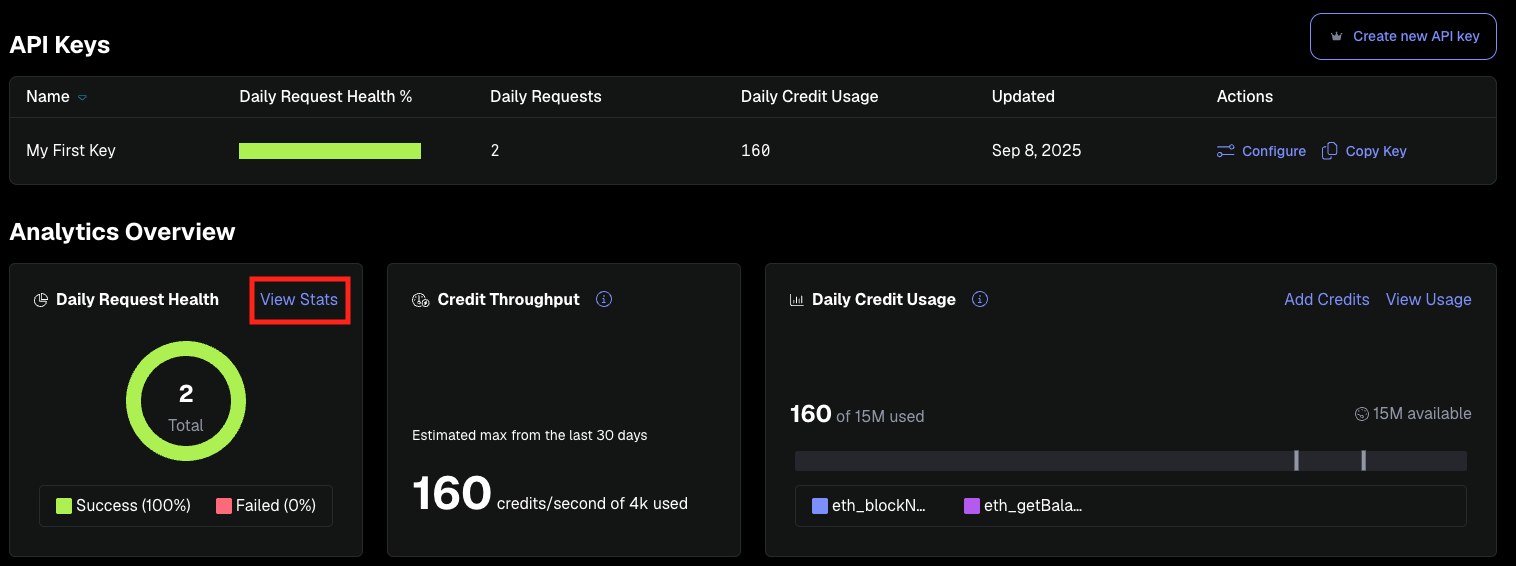1516x566 pixels.
Task: Click the green Daily Request Health bar
Action: tap(329, 151)
